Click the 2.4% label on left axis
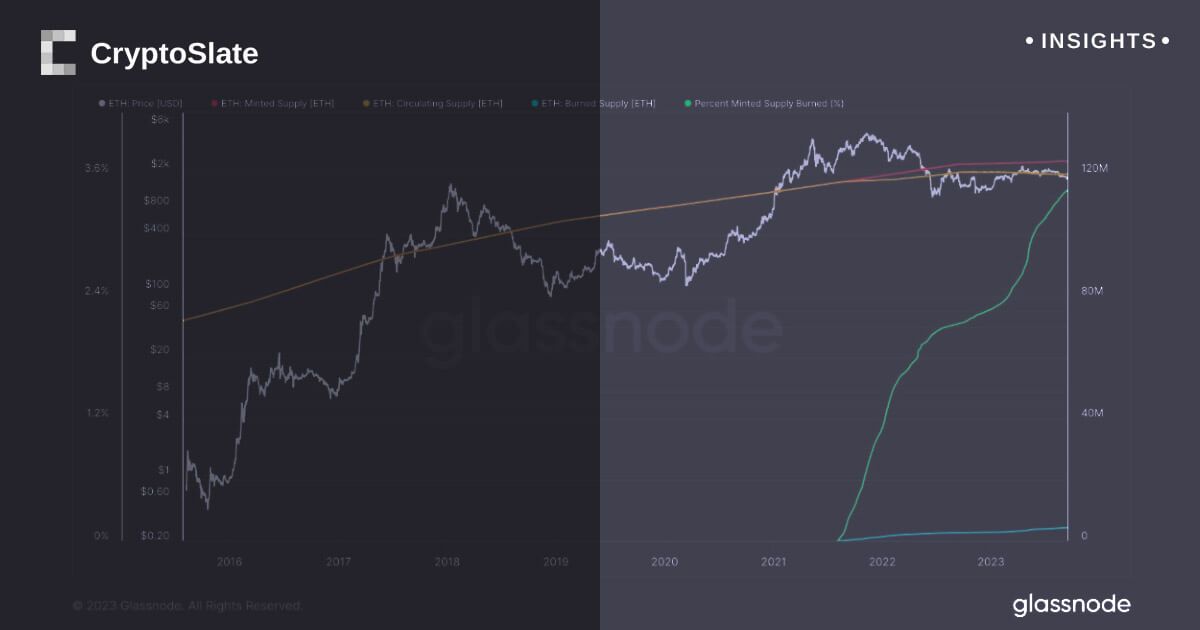The width and height of the screenshot is (1200, 630). pyautogui.click(x=97, y=291)
